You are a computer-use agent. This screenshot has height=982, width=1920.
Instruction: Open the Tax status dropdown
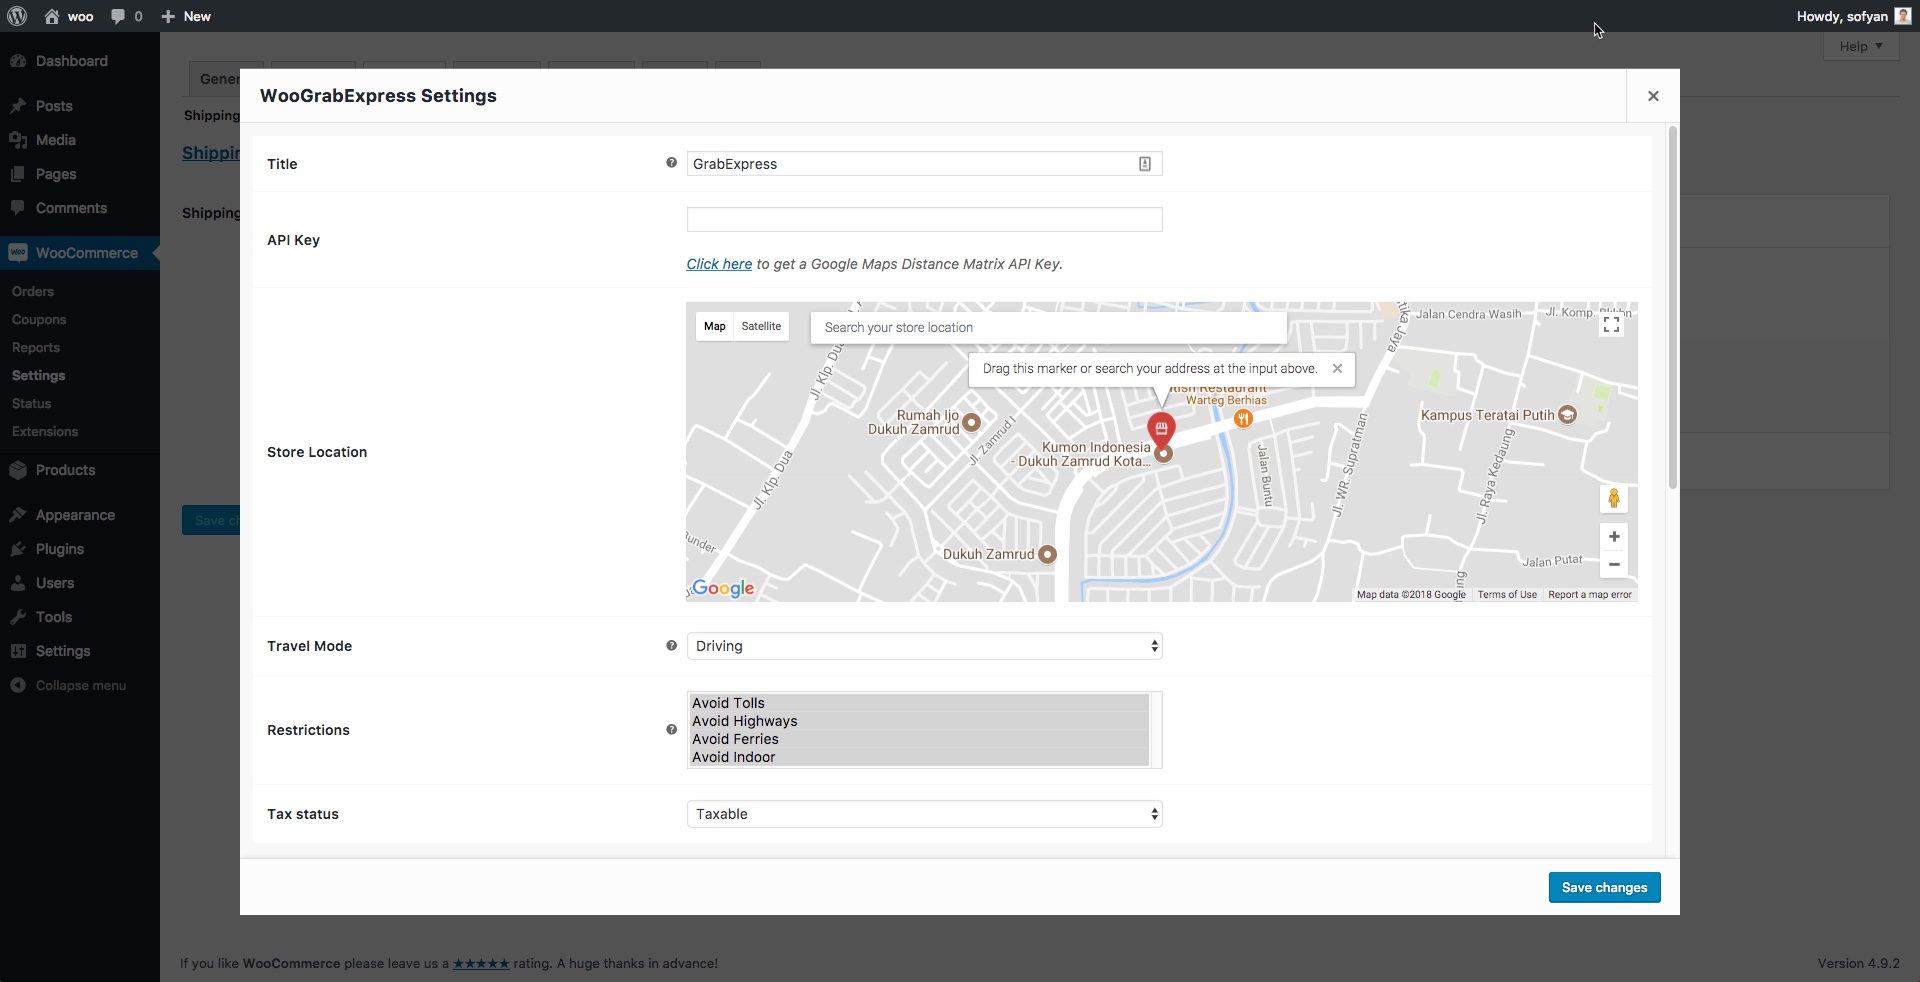click(923, 814)
